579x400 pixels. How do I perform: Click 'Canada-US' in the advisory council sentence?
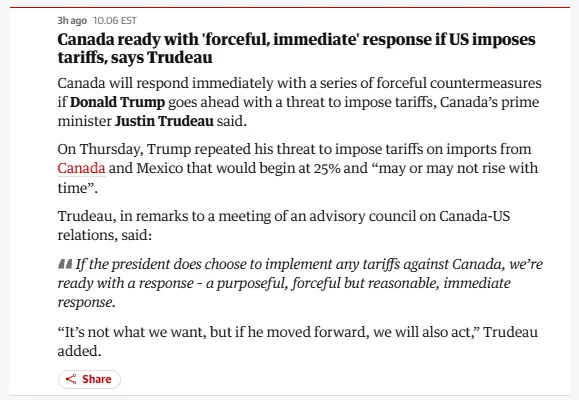click(474, 216)
